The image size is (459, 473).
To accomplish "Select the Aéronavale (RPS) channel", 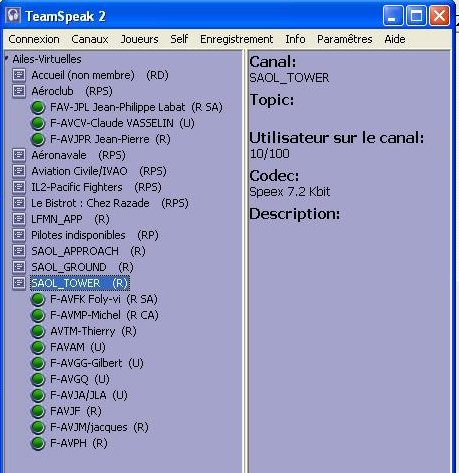I will click(78, 155).
